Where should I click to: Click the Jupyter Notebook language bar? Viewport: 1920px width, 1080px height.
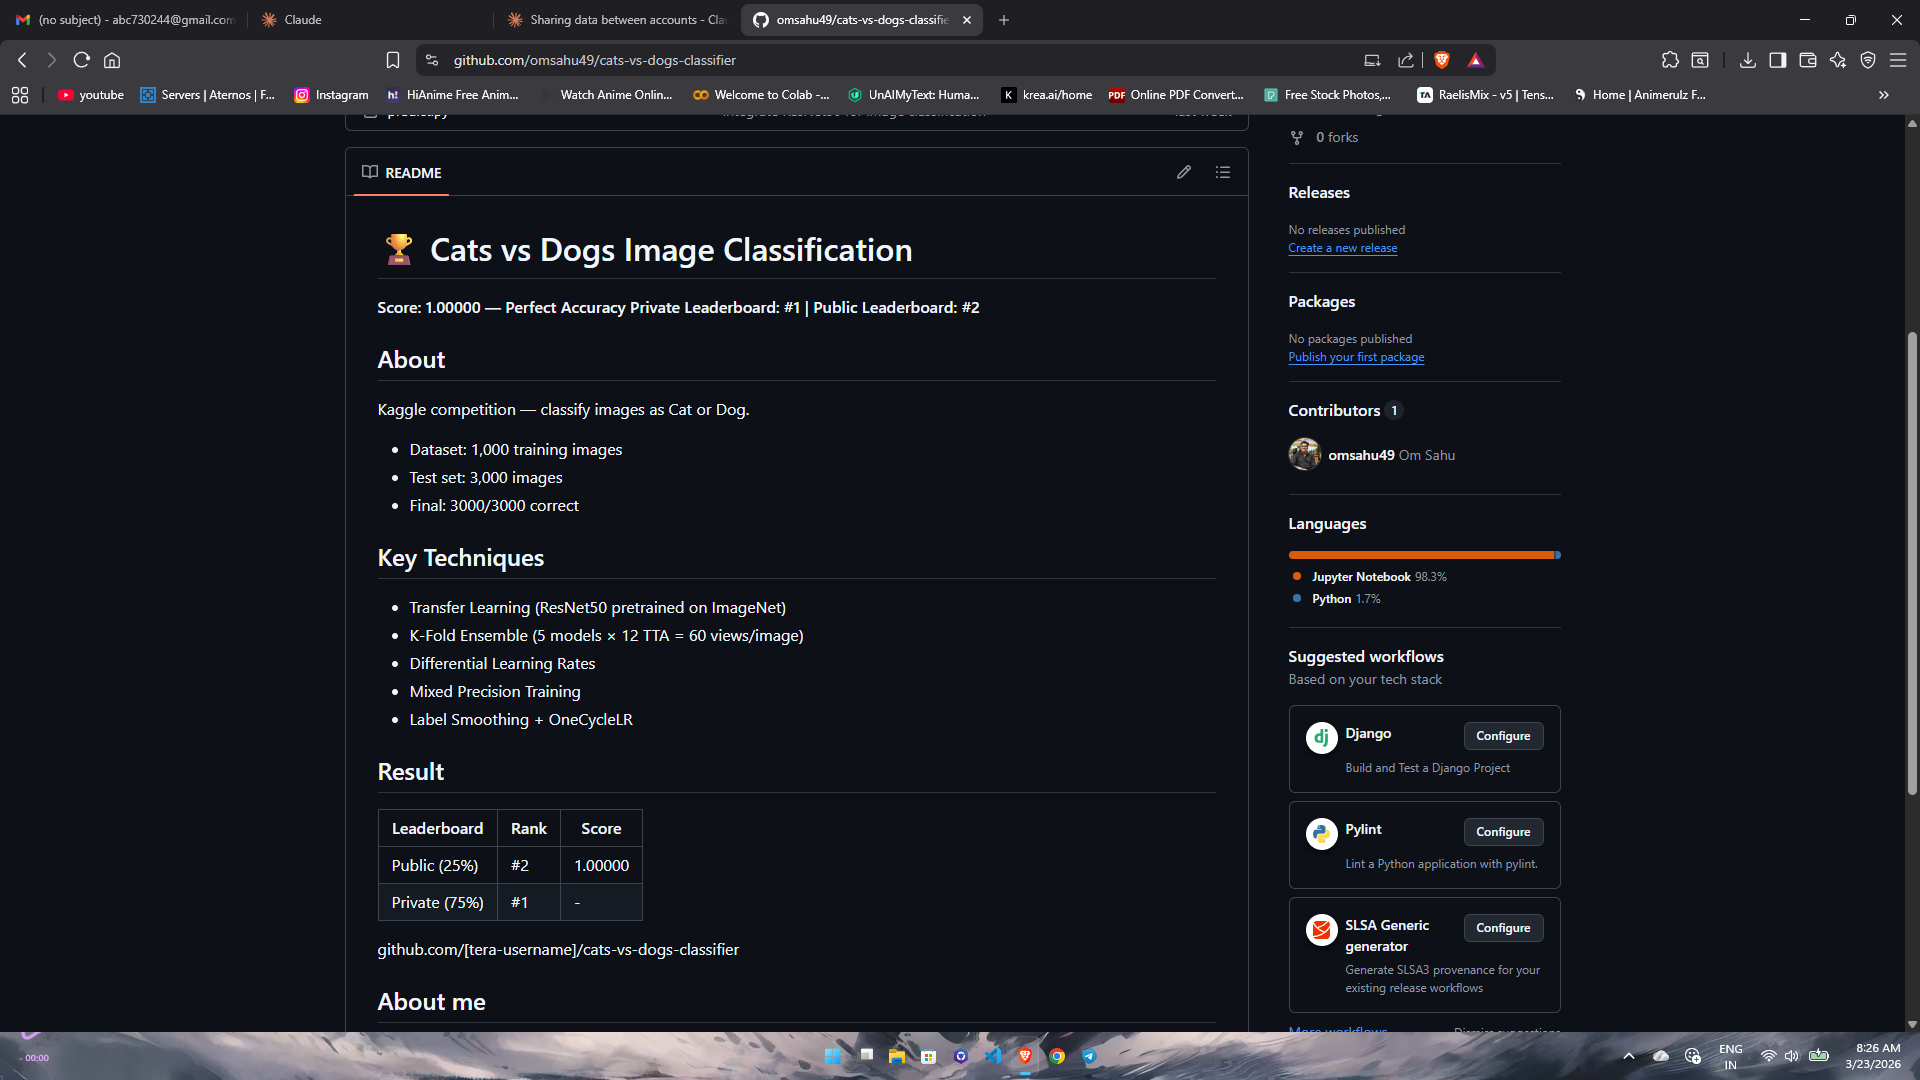click(1420, 555)
